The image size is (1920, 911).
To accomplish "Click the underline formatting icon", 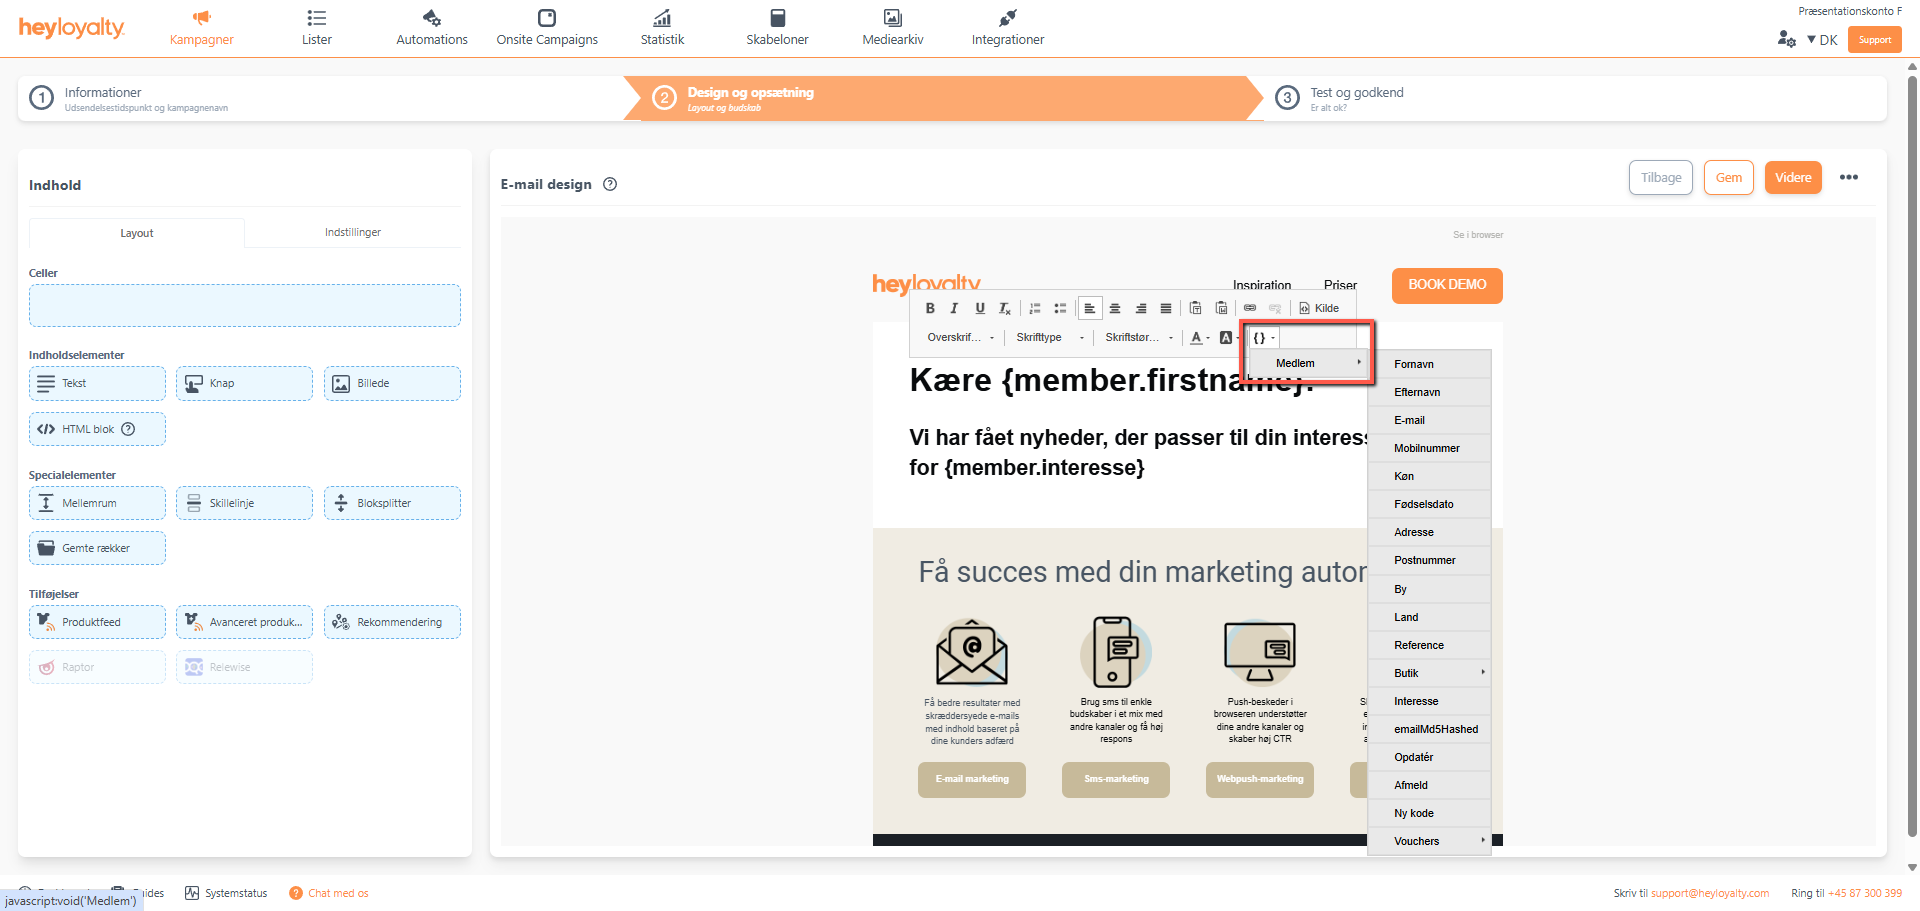I will tap(980, 308).
